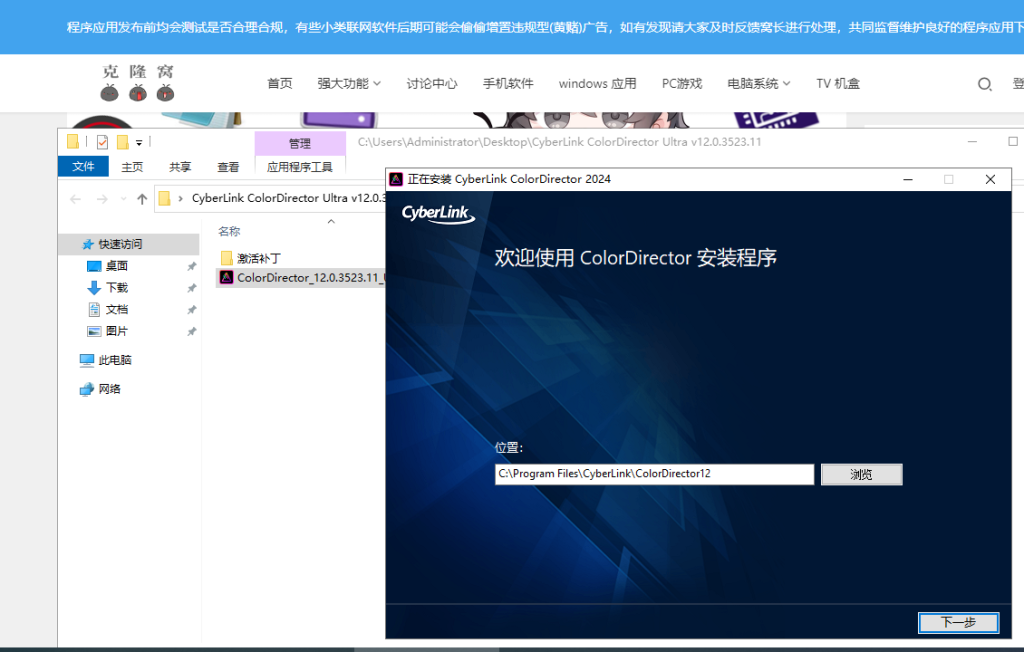The height and width of the screenshot is (652, 1024).
Task: Go to the 首页 website link
Action: pyautogui.click(x=280, y=84)
